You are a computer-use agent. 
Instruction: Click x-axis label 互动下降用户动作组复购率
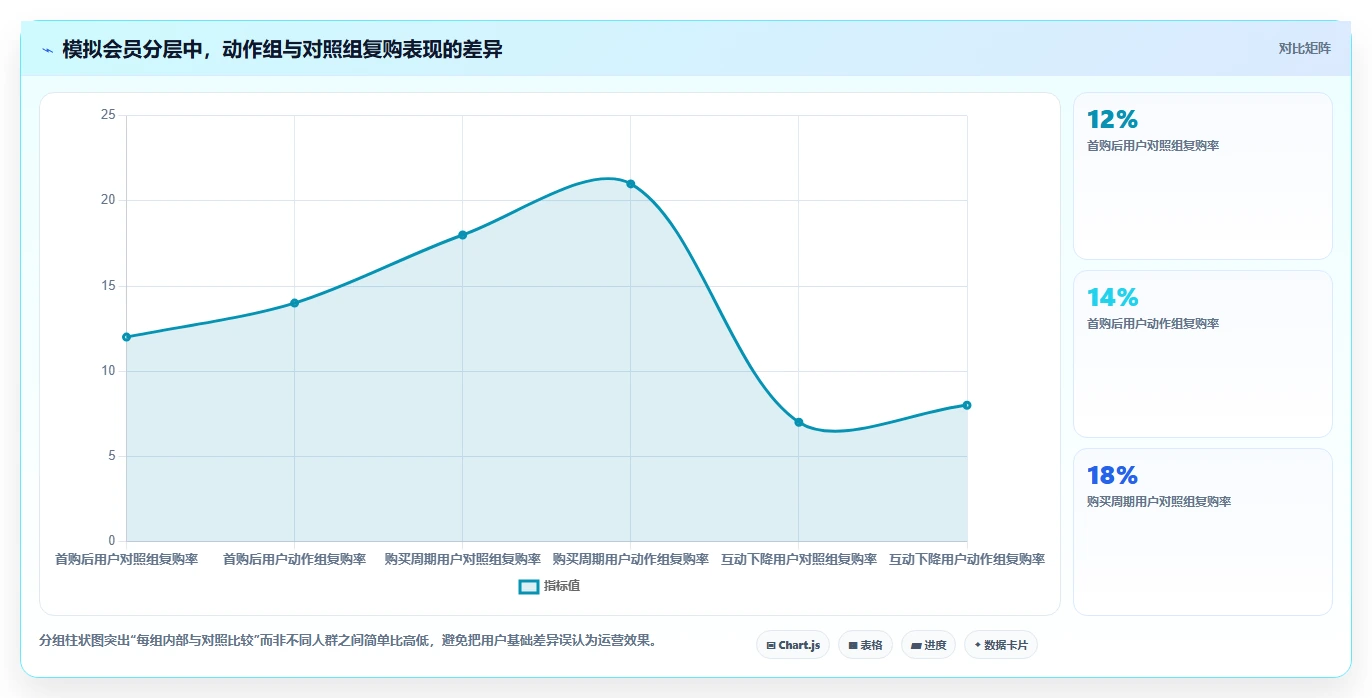(966, 559)
